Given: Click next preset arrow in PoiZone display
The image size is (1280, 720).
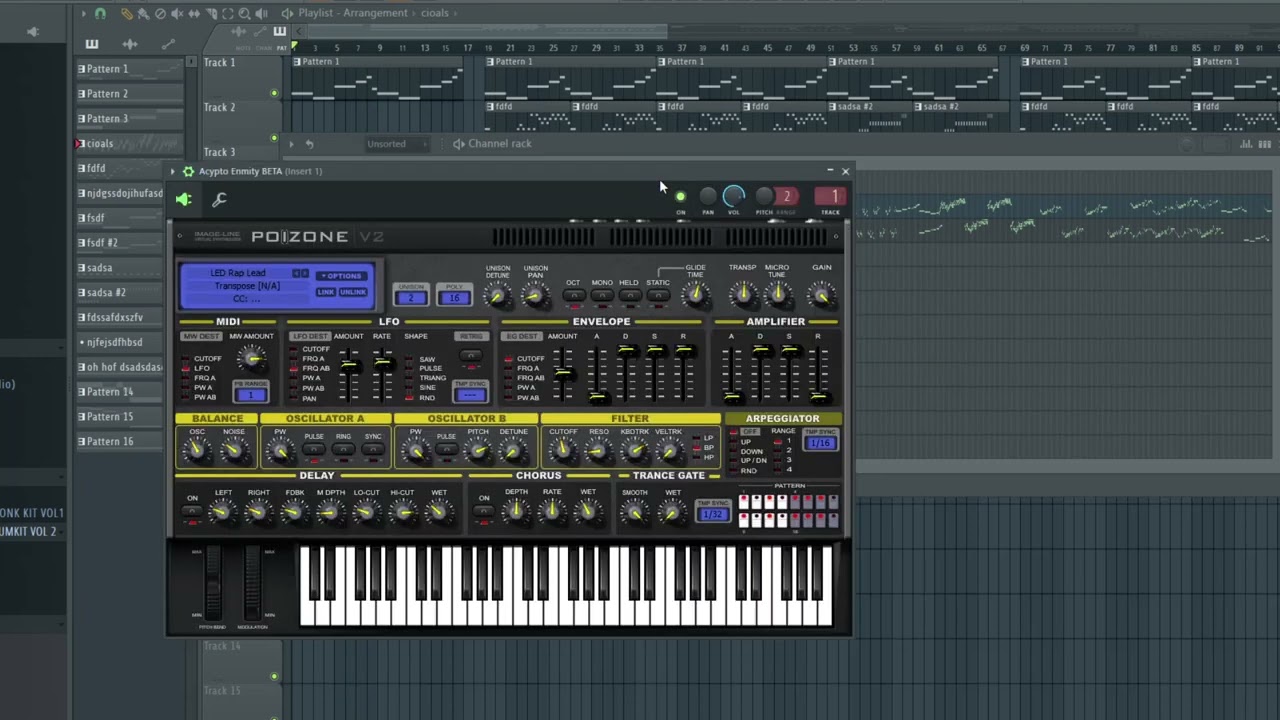Looking at the screenshot, I should pos(305,273).
